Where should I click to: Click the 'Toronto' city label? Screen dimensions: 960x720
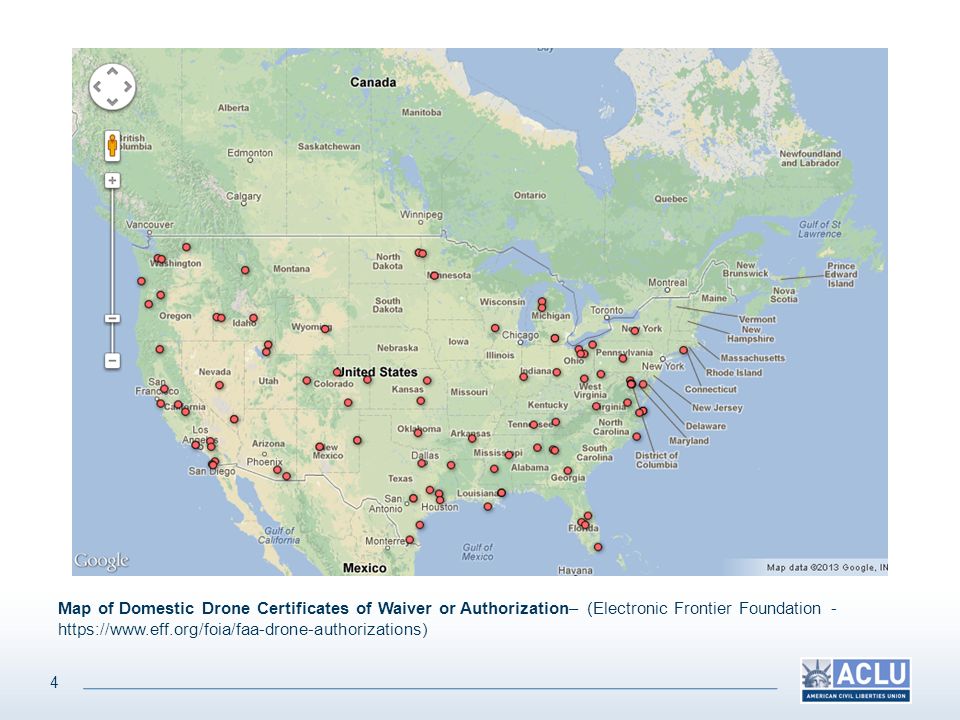pyautogui.click(x=607, y=310)
